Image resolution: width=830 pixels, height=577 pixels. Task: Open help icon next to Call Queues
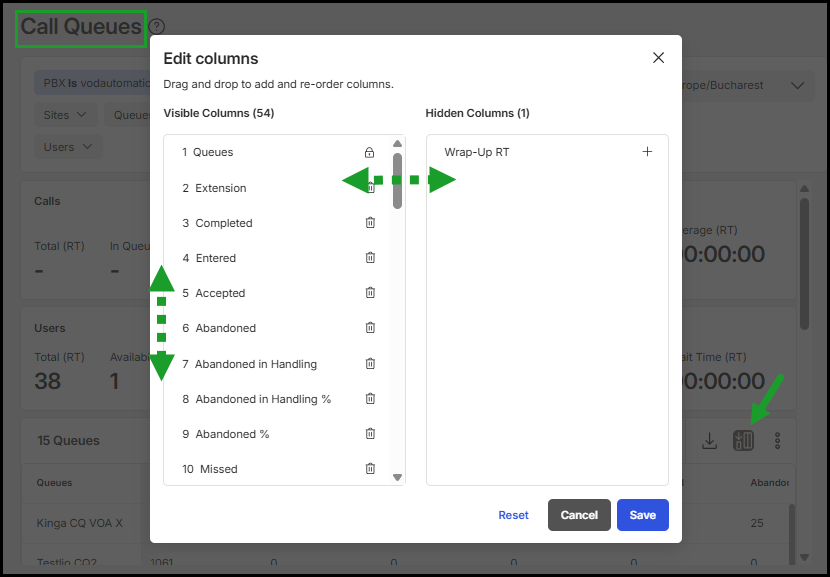pyautogui.click(x=157, y=28)
